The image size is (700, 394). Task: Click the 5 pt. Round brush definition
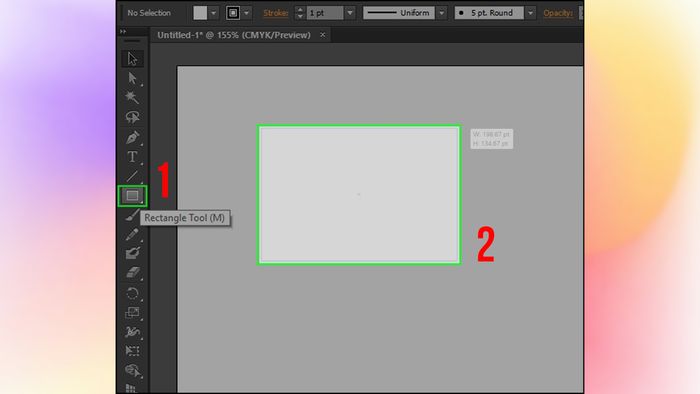[x=489, y=13]
